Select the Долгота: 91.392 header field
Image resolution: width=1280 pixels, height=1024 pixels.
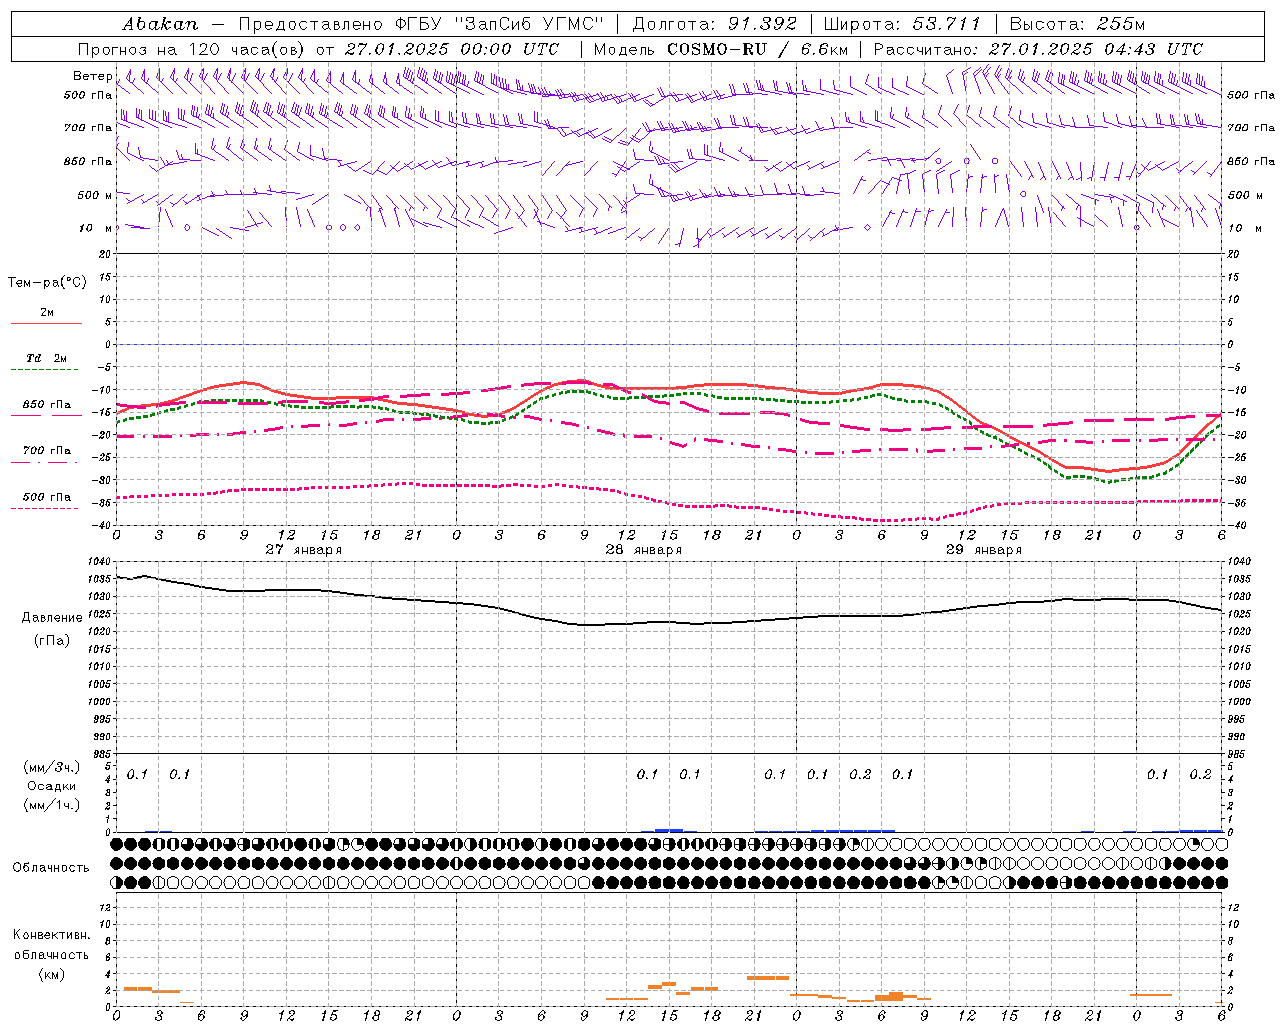click(714, 24)
